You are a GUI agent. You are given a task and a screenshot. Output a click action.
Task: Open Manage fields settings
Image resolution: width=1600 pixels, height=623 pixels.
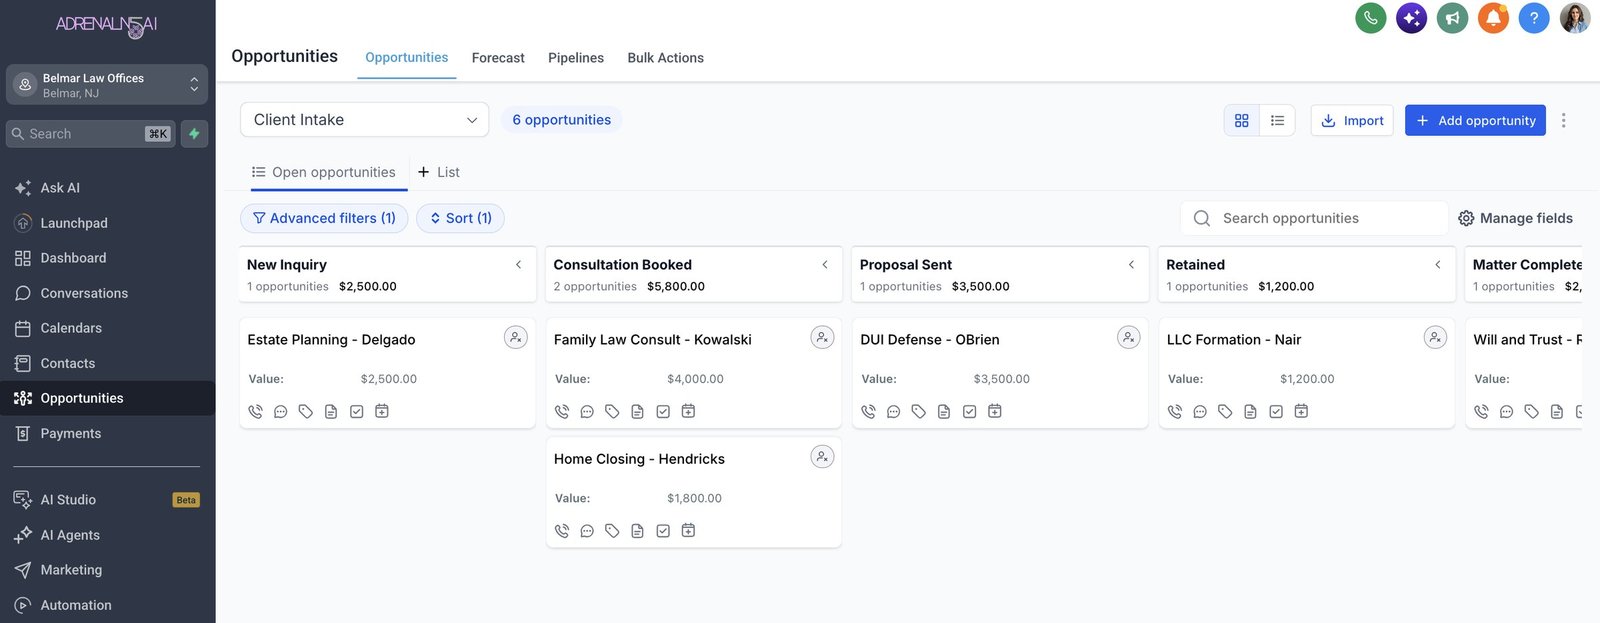pyautogui.click(x=1515, y=218)
